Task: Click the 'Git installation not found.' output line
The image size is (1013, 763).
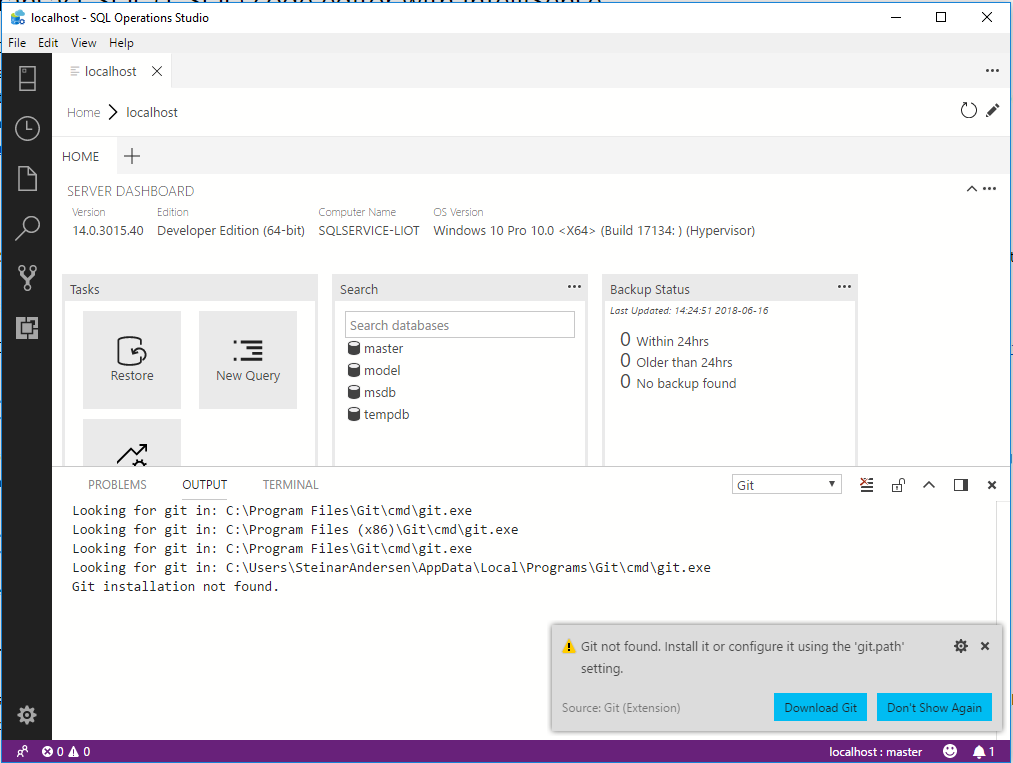Action: (x=175, y=587)
